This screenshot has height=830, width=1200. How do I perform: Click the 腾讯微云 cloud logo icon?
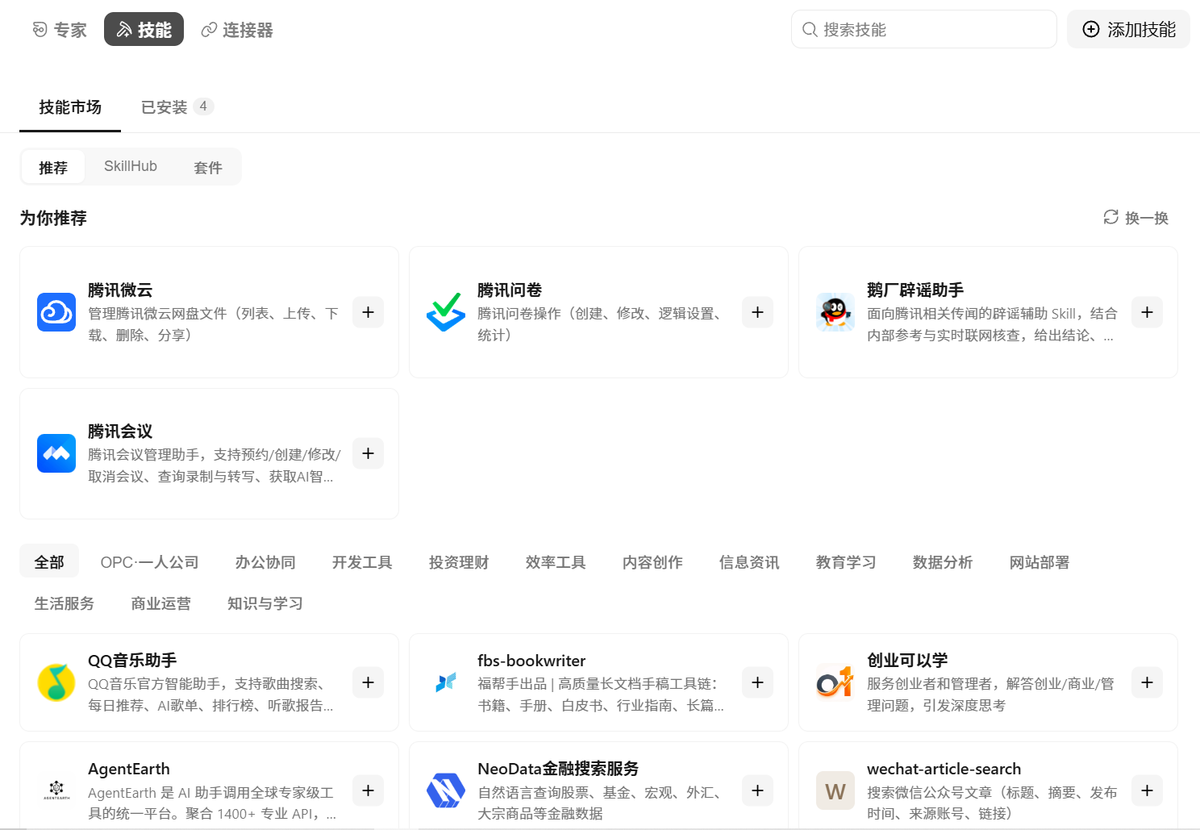click(56, 312)
